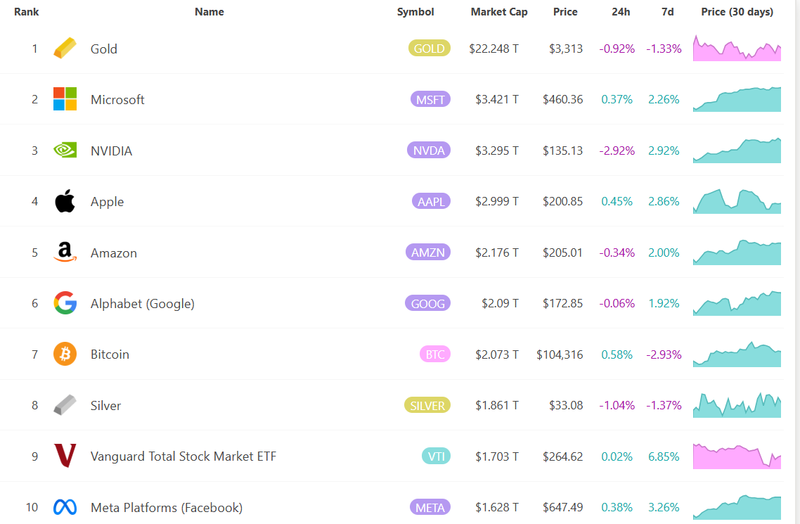
Task: Click the BTC symbol badge
Action: (x=435, y=355)
